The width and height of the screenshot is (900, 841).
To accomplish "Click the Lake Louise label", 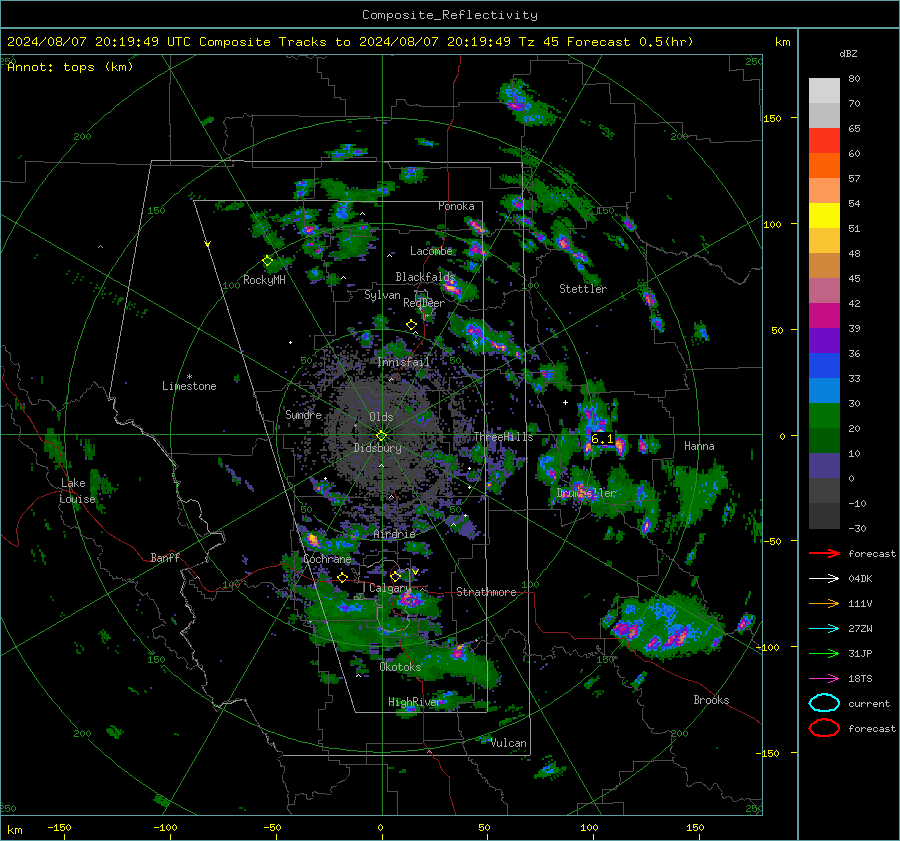I will tap(77, 491).
